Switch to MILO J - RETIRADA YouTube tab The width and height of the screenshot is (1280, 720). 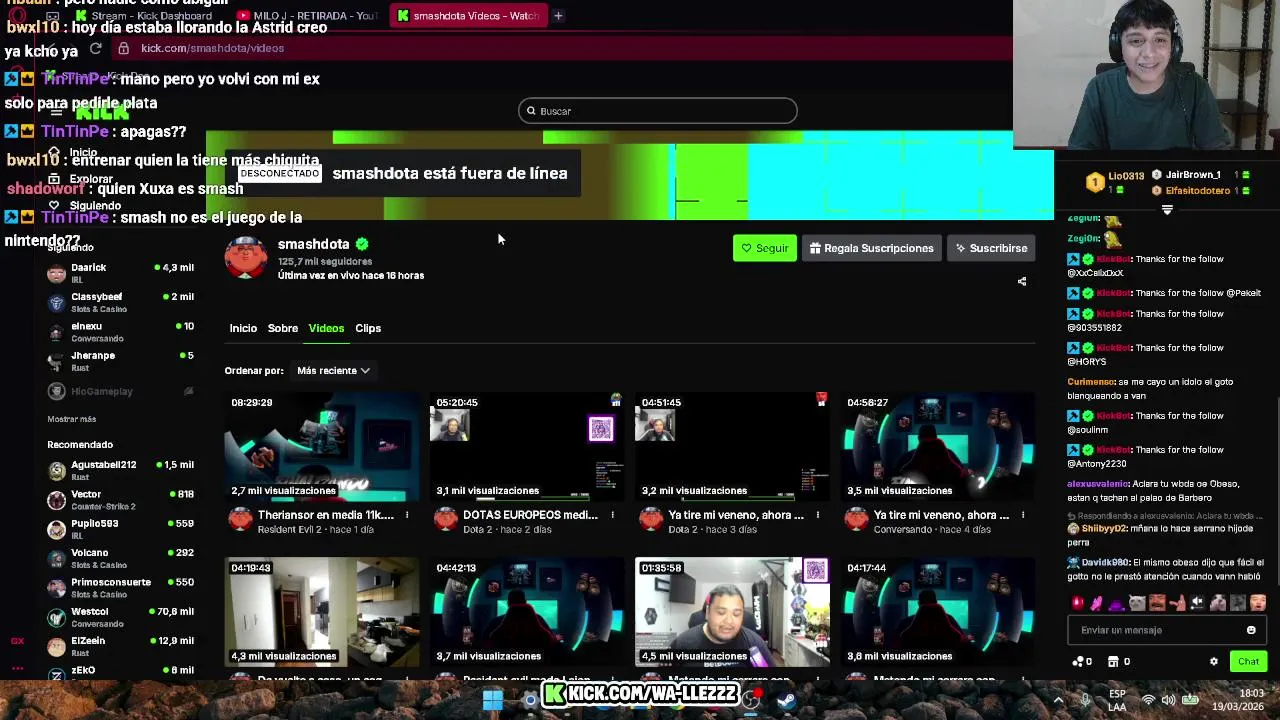point(308,15)
